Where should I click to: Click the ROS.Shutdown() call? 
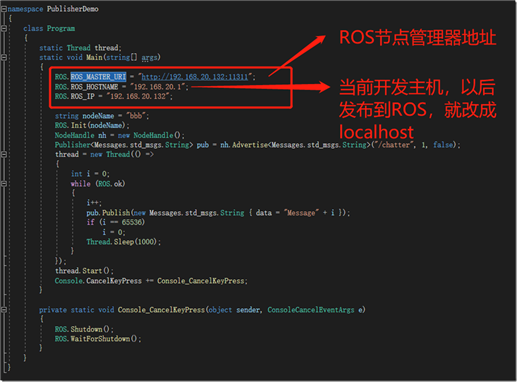click(x=84, y=329)
